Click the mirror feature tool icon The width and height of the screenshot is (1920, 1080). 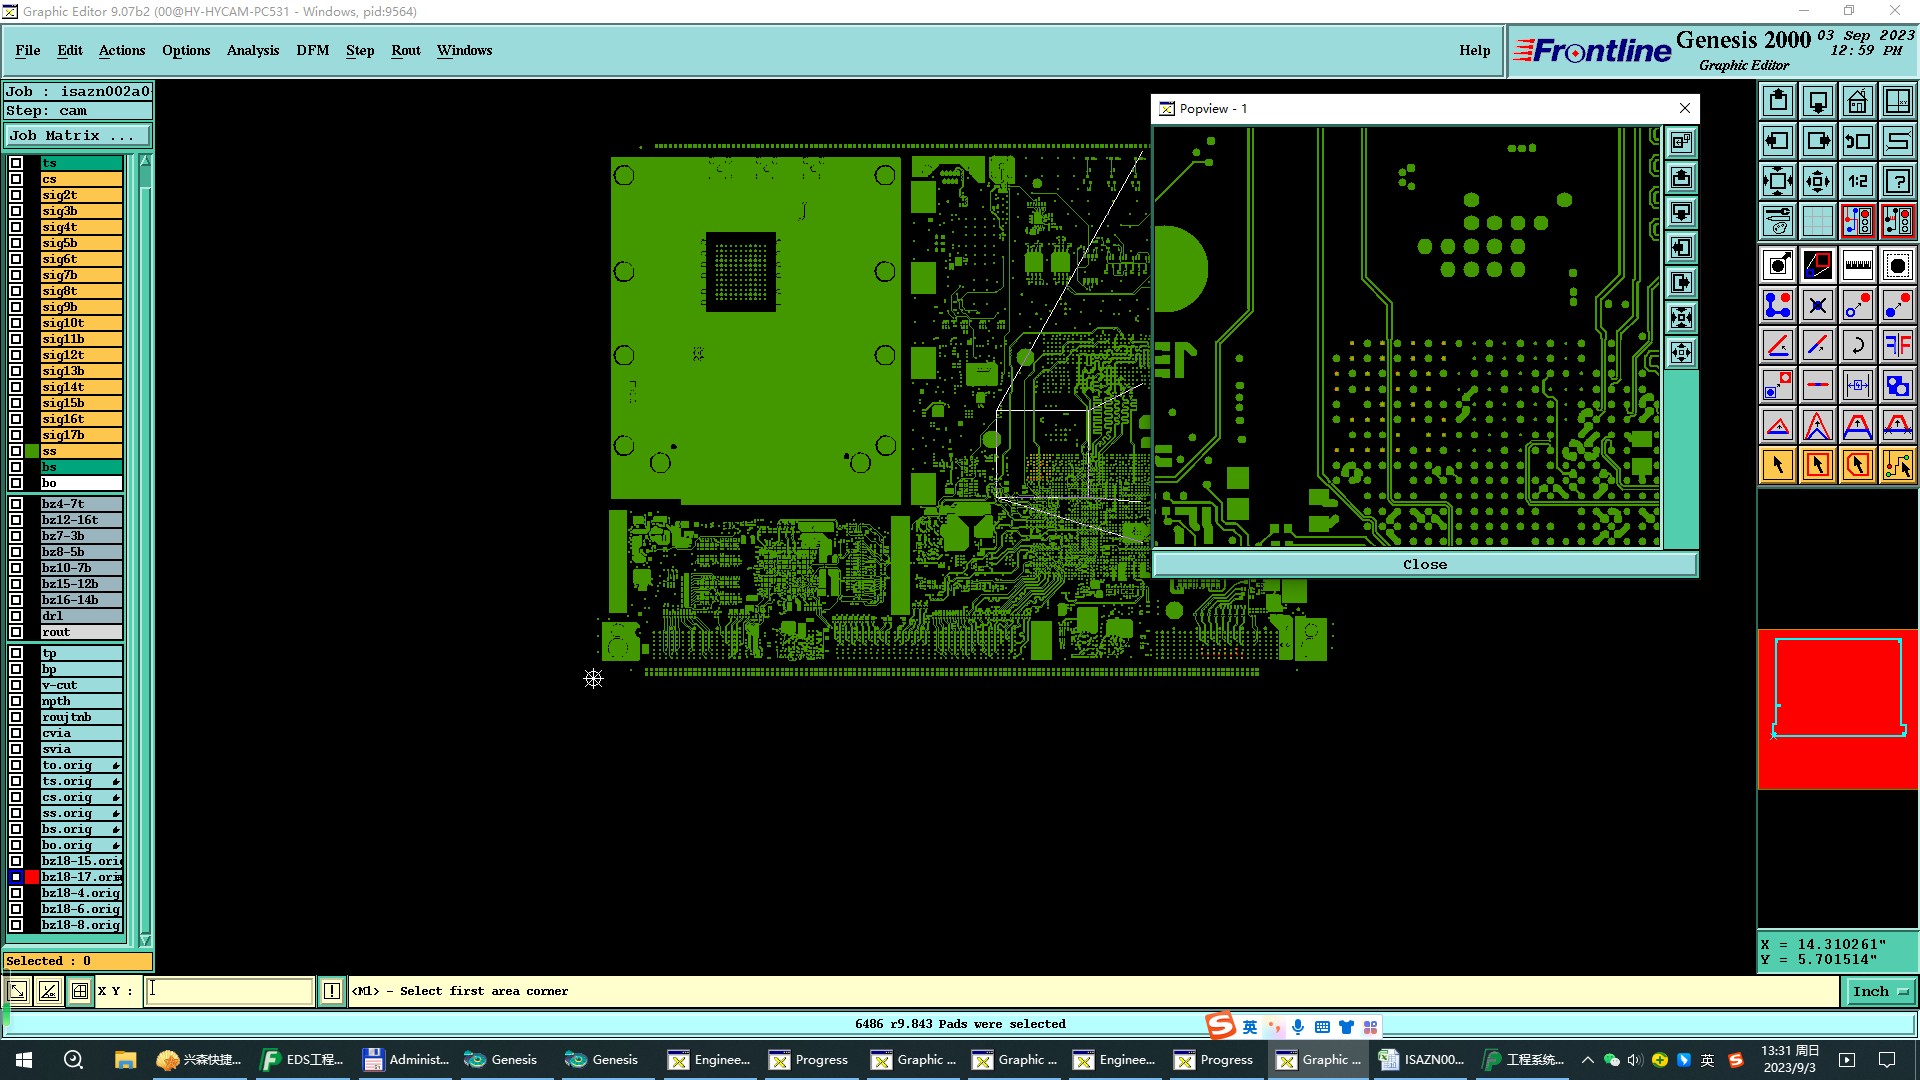click(x=1897, y=345)
